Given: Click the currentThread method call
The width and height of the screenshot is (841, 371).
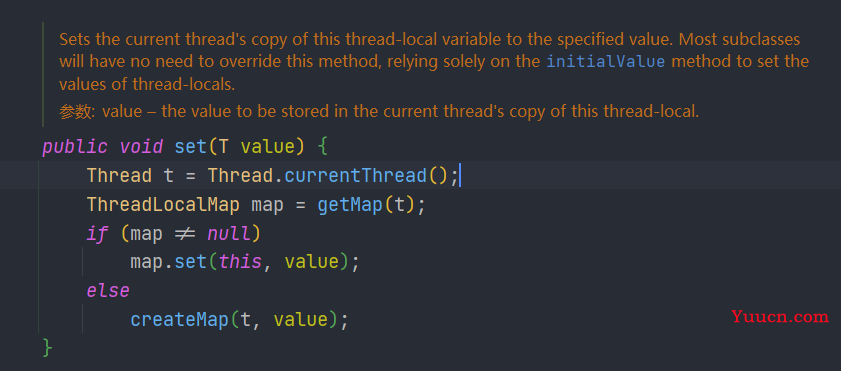Looking at the screenshot, I should click(x=356, y=175).
